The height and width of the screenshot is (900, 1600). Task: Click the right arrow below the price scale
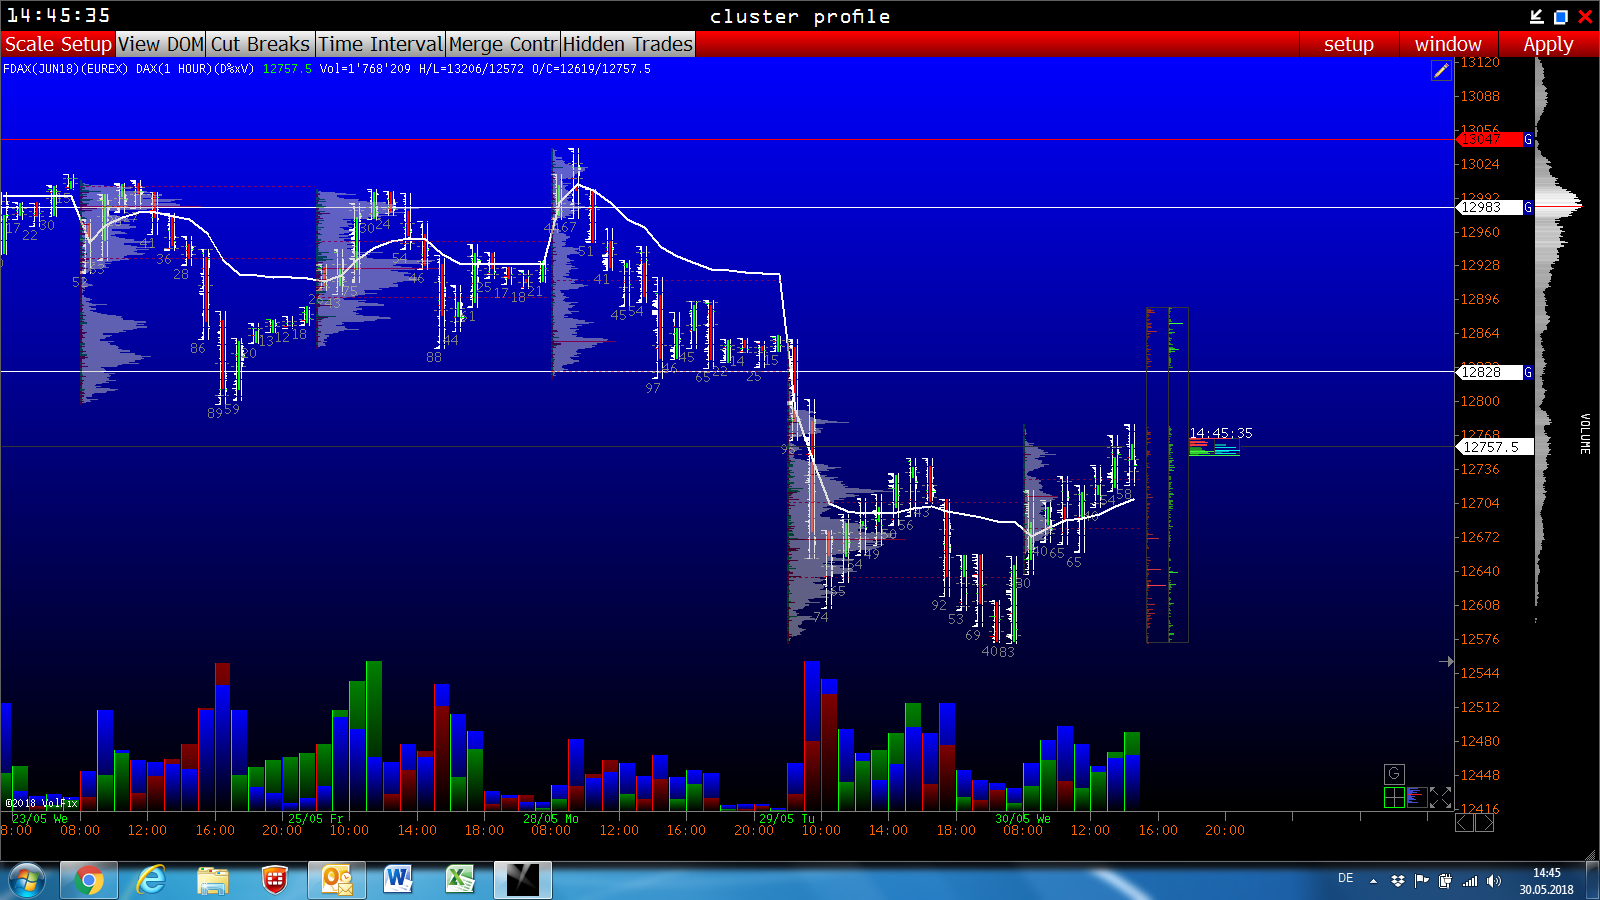click(x=1485, y=822)
